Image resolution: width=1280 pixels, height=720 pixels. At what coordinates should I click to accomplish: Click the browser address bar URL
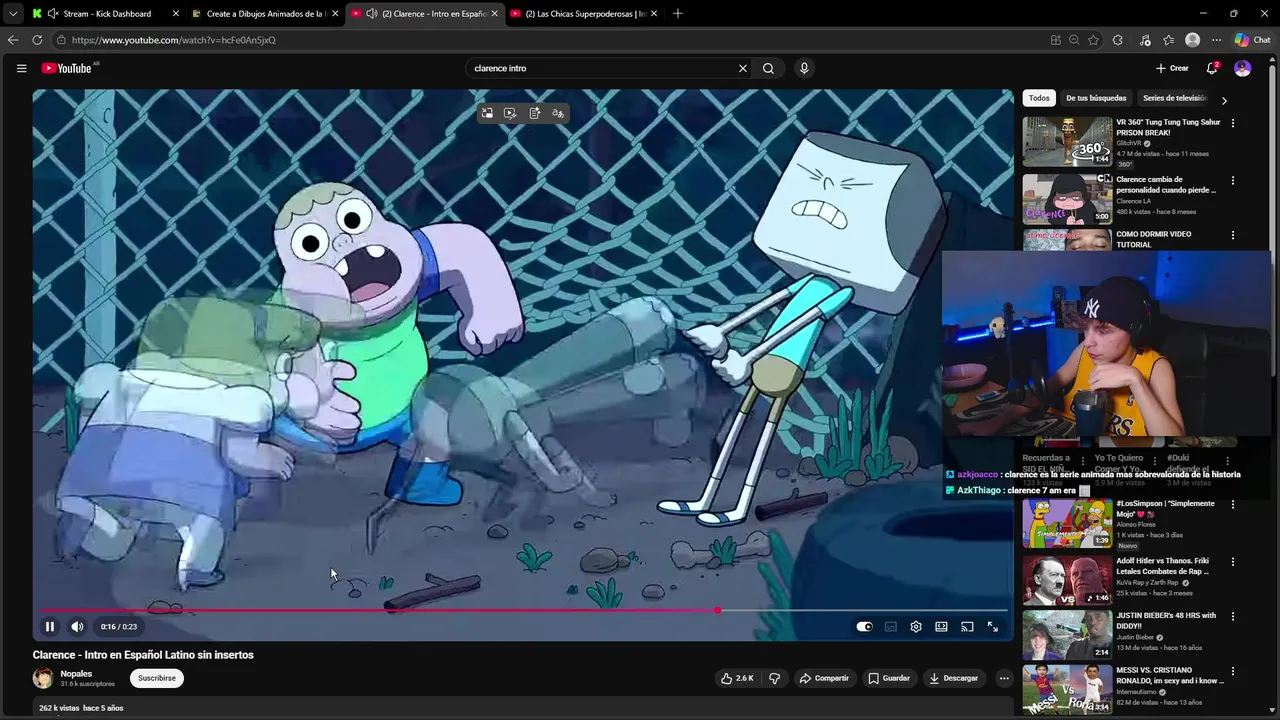[173, 40]
